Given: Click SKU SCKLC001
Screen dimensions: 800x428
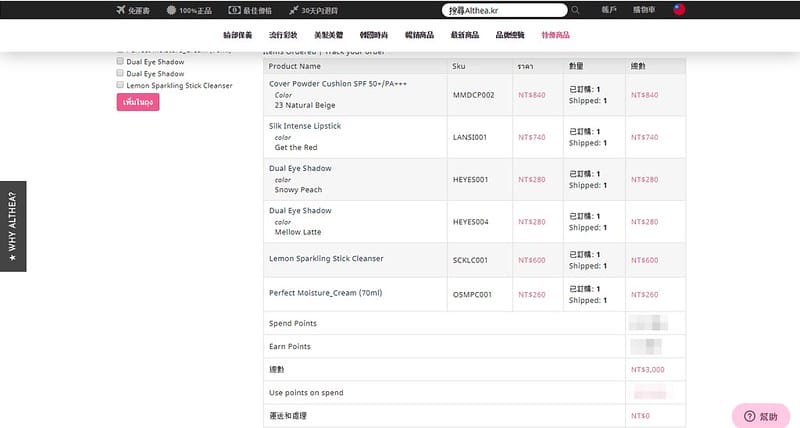Looking at the screenshot, I should coord(470,260).
